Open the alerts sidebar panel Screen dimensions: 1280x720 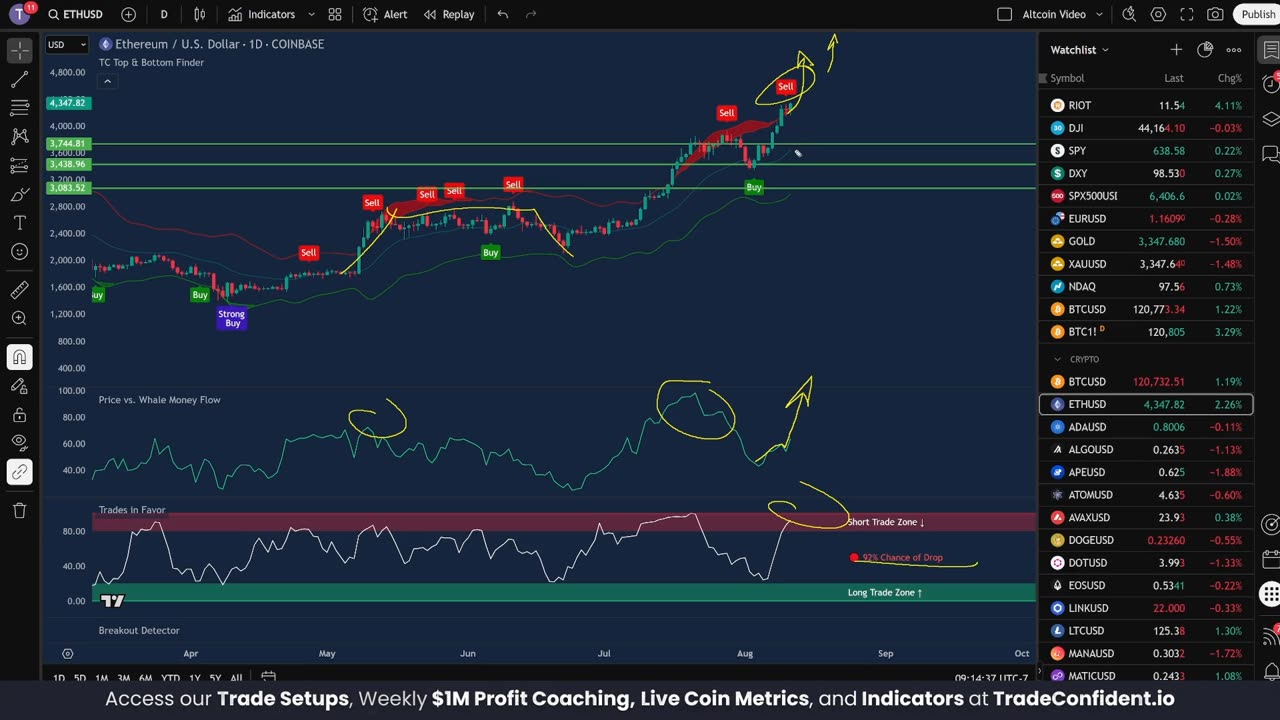pos(1270,84)
